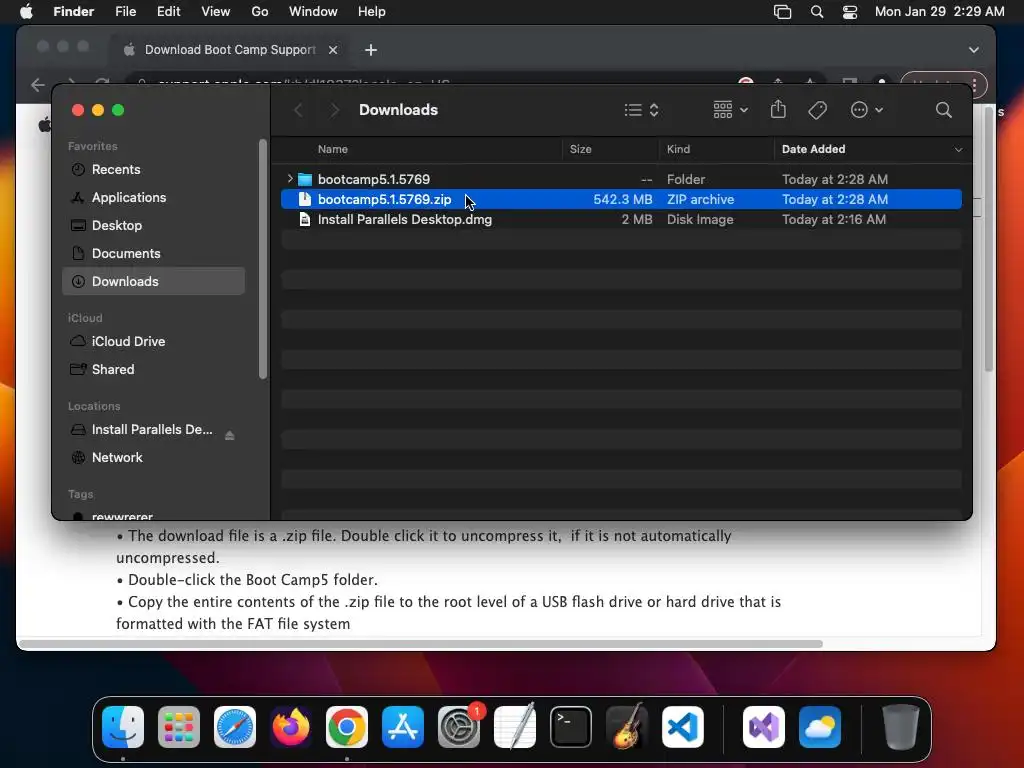Open Weather app in the Dock
The image size is (1024, 768).
(820, 726)
